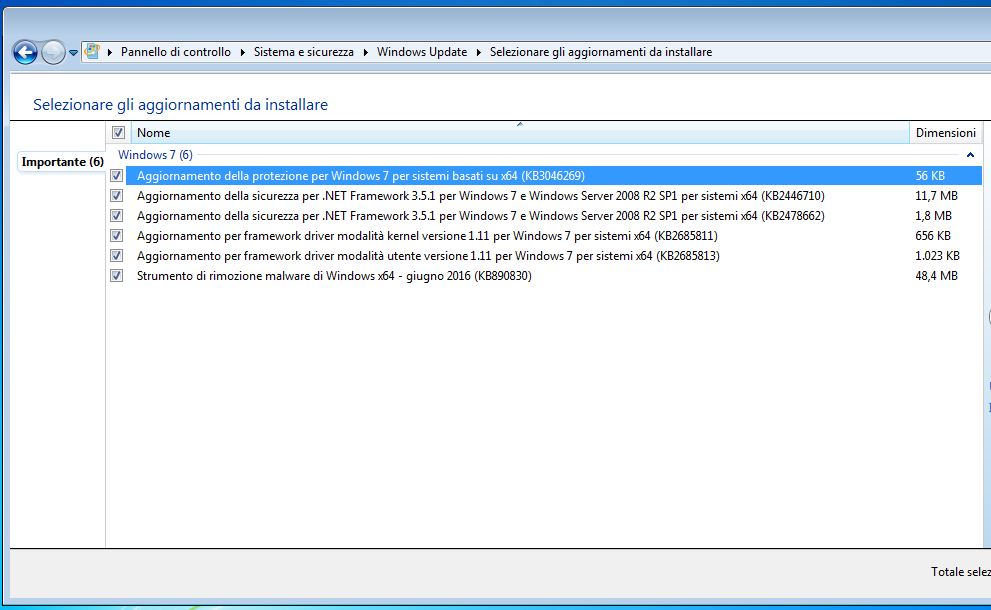The image size is (991, 610).
Task: Select user driver framework update KB2685813
Action: tap(428, 256)
